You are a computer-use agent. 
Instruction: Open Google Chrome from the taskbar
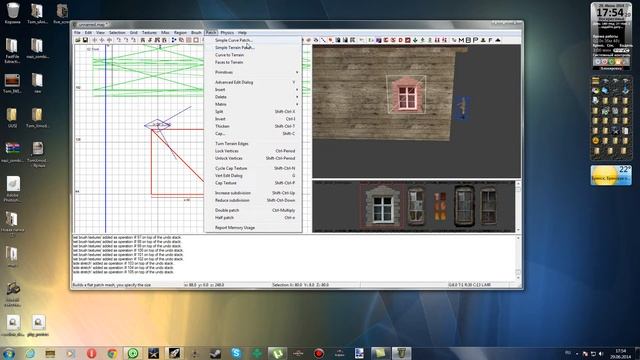tap(112, 353)
